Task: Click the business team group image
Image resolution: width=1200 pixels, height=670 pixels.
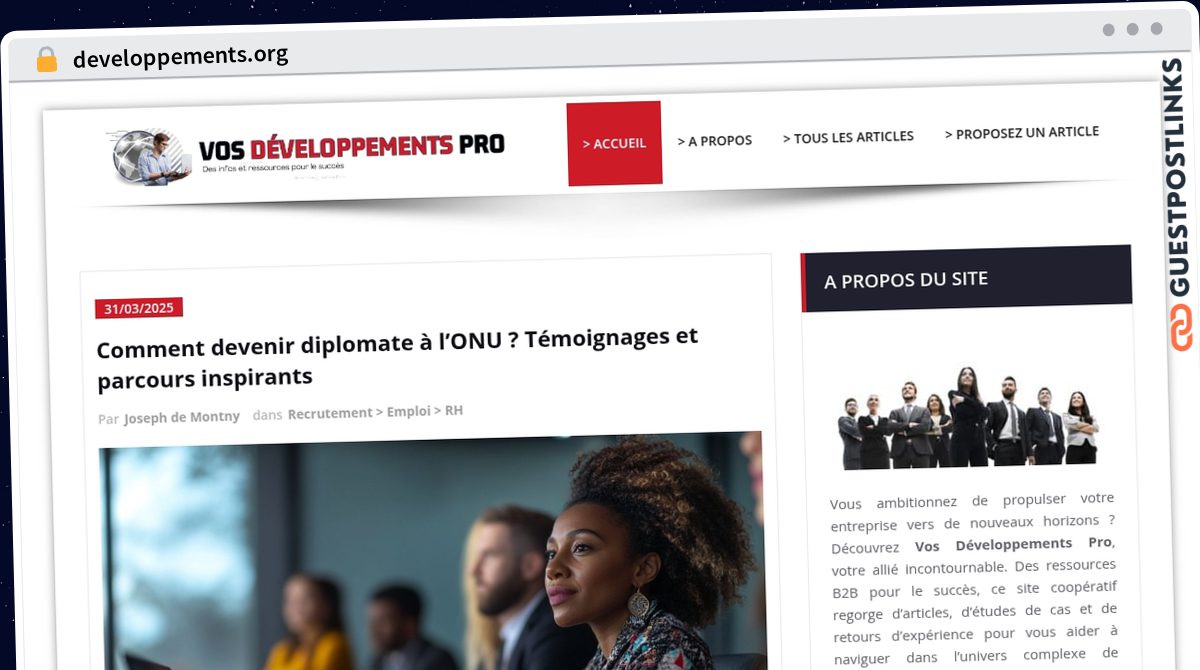Action: coord(968,416)
